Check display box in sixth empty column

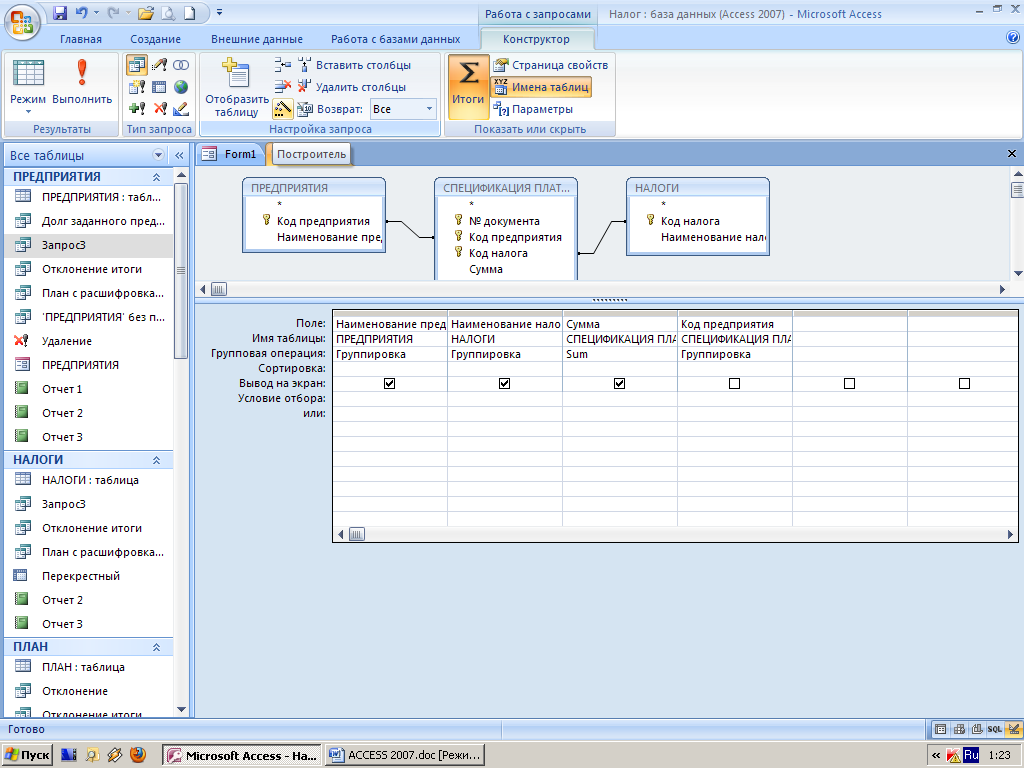(x=964, y=383)
